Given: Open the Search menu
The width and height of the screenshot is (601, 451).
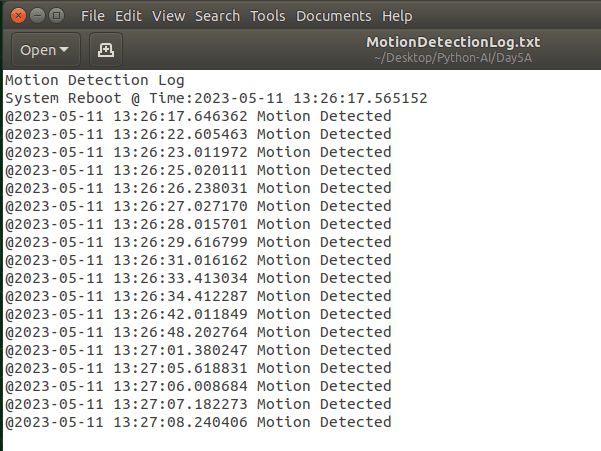Looking at the screenshot, I should pyautogui.click(x=218, y=16).
